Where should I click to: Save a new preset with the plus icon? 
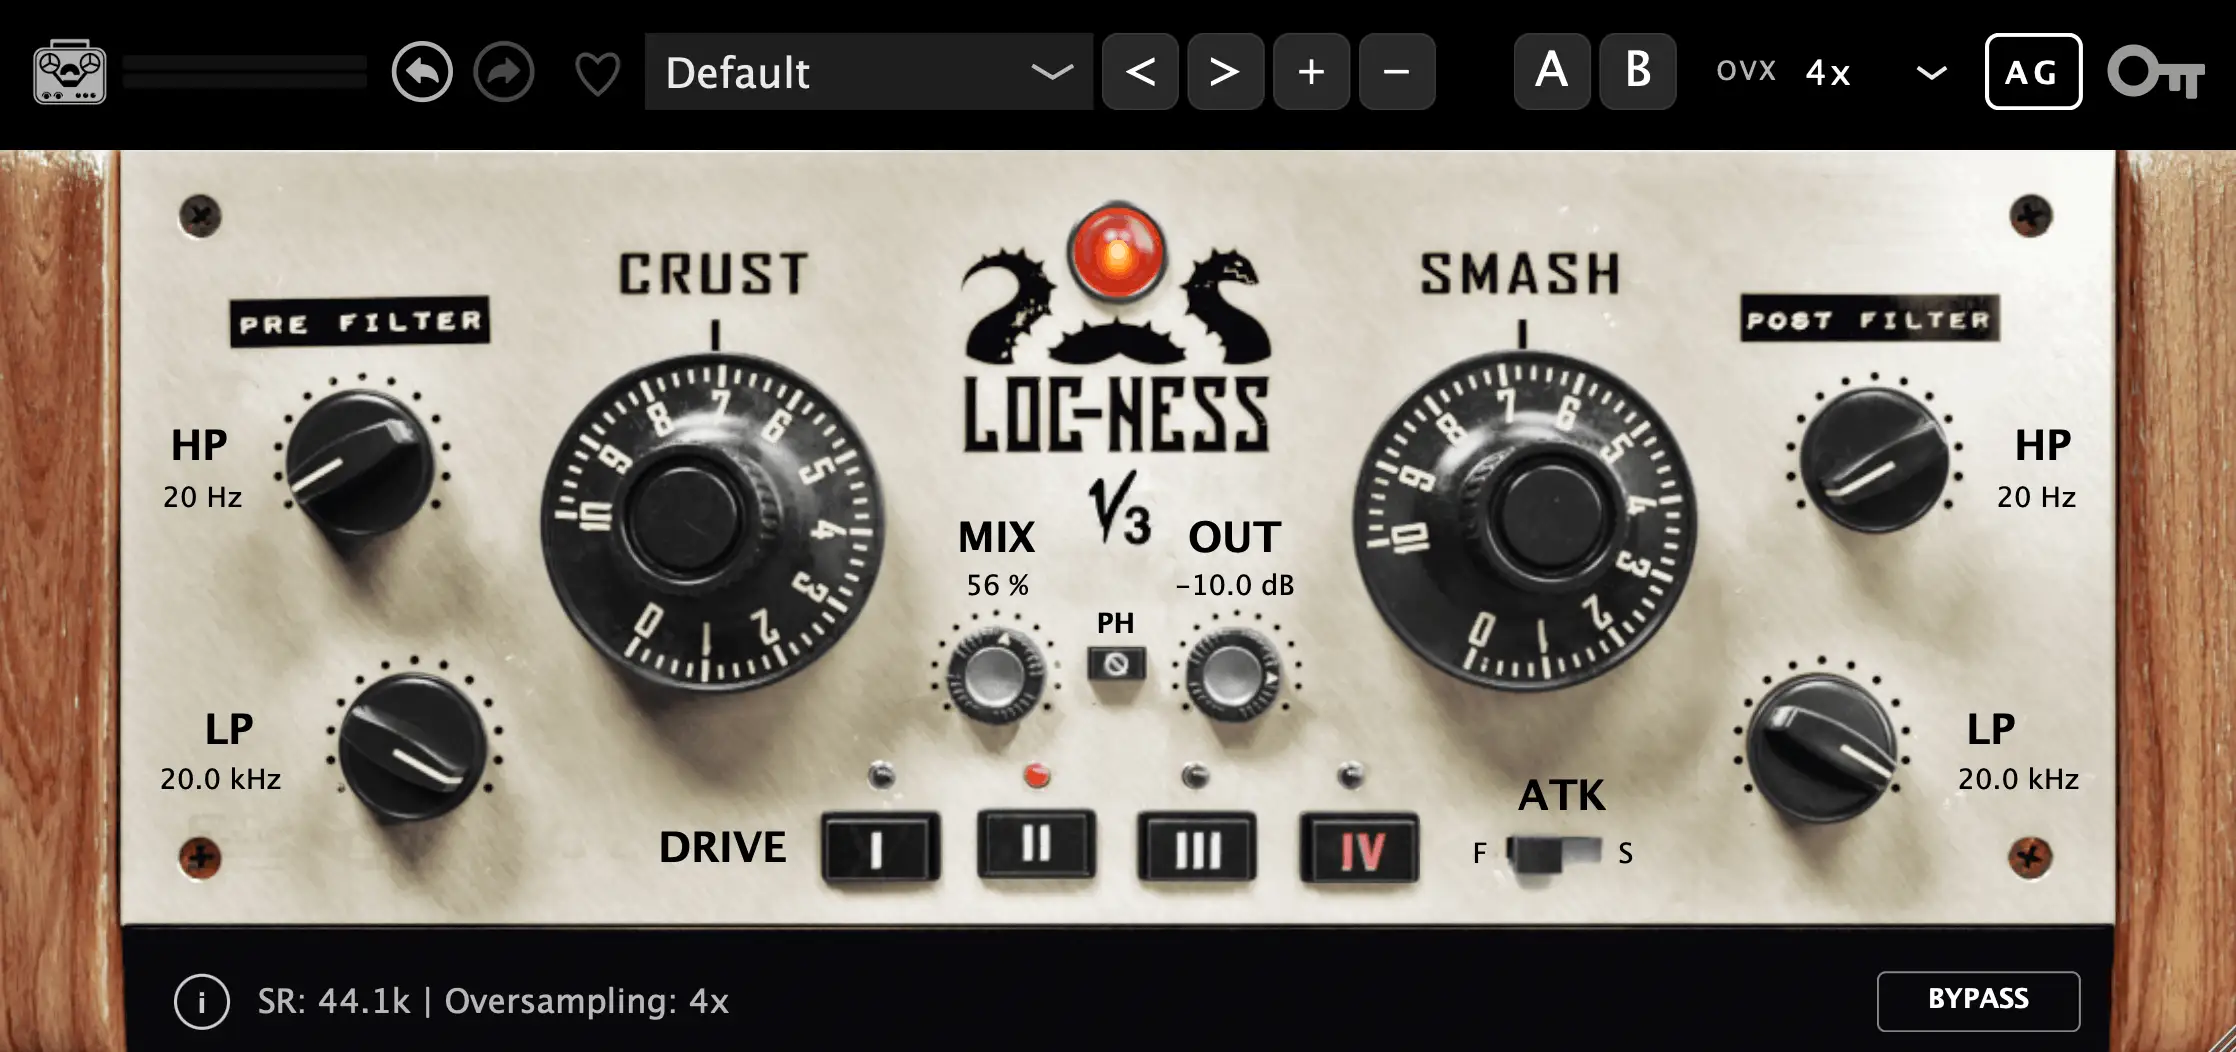1311,72
